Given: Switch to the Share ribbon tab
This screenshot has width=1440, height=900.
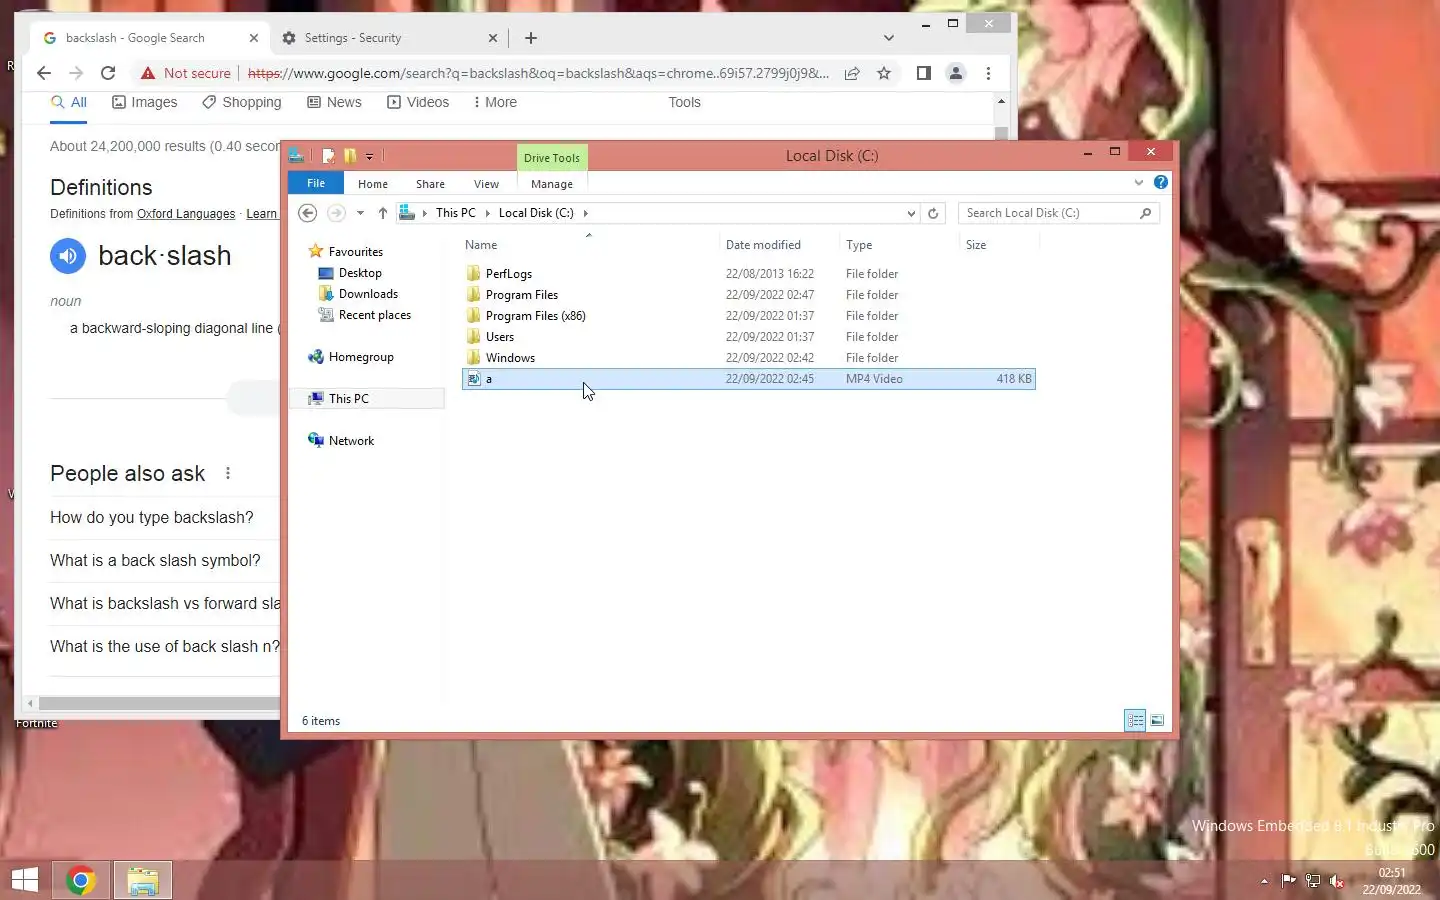Looking at the screenshot, I should click(430, 184).
